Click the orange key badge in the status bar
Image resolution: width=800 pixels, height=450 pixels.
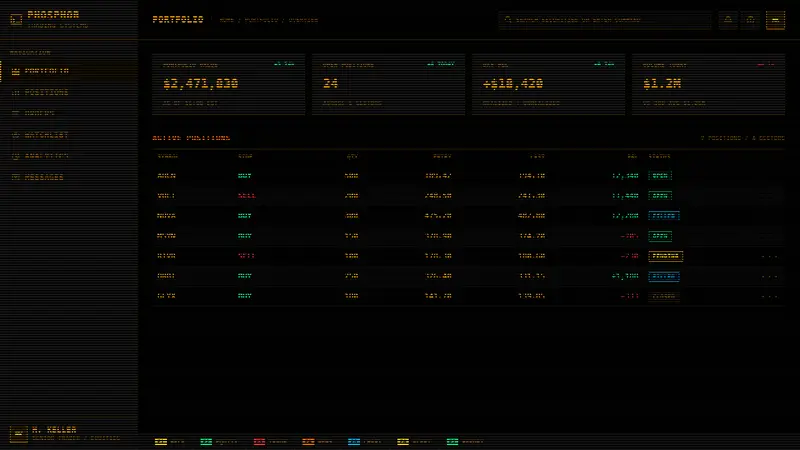click(x=308, y=442)
